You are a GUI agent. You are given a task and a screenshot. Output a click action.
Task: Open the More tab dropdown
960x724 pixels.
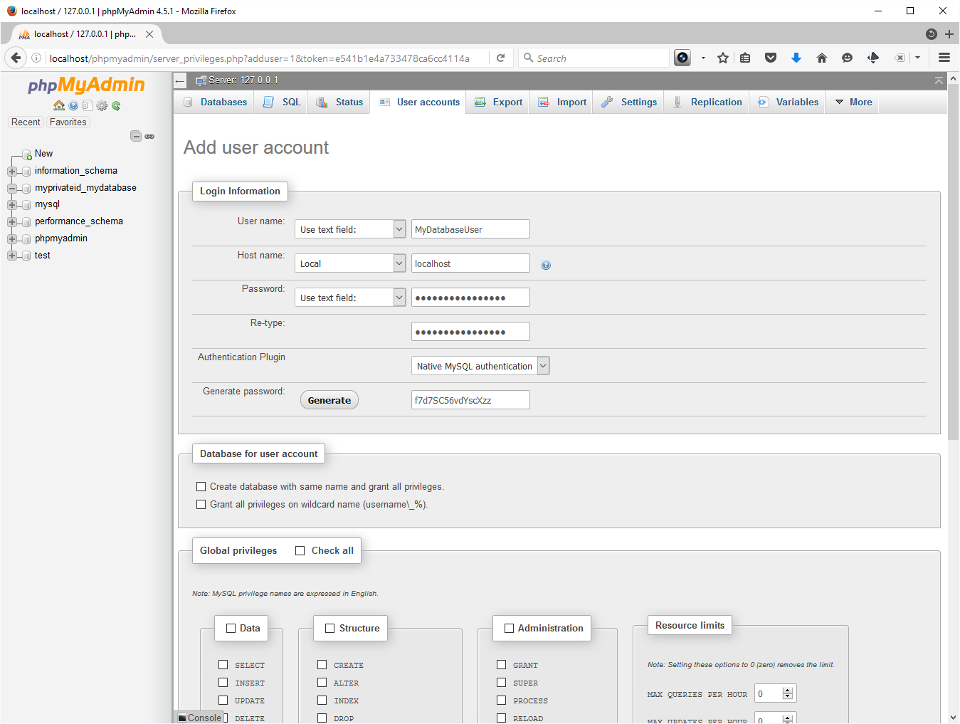pyautogui.click(x=853, y=102)
